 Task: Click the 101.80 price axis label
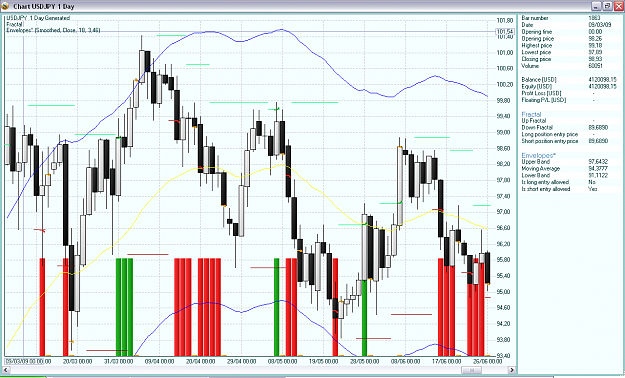pyautogui.click(x=505, y=20)
